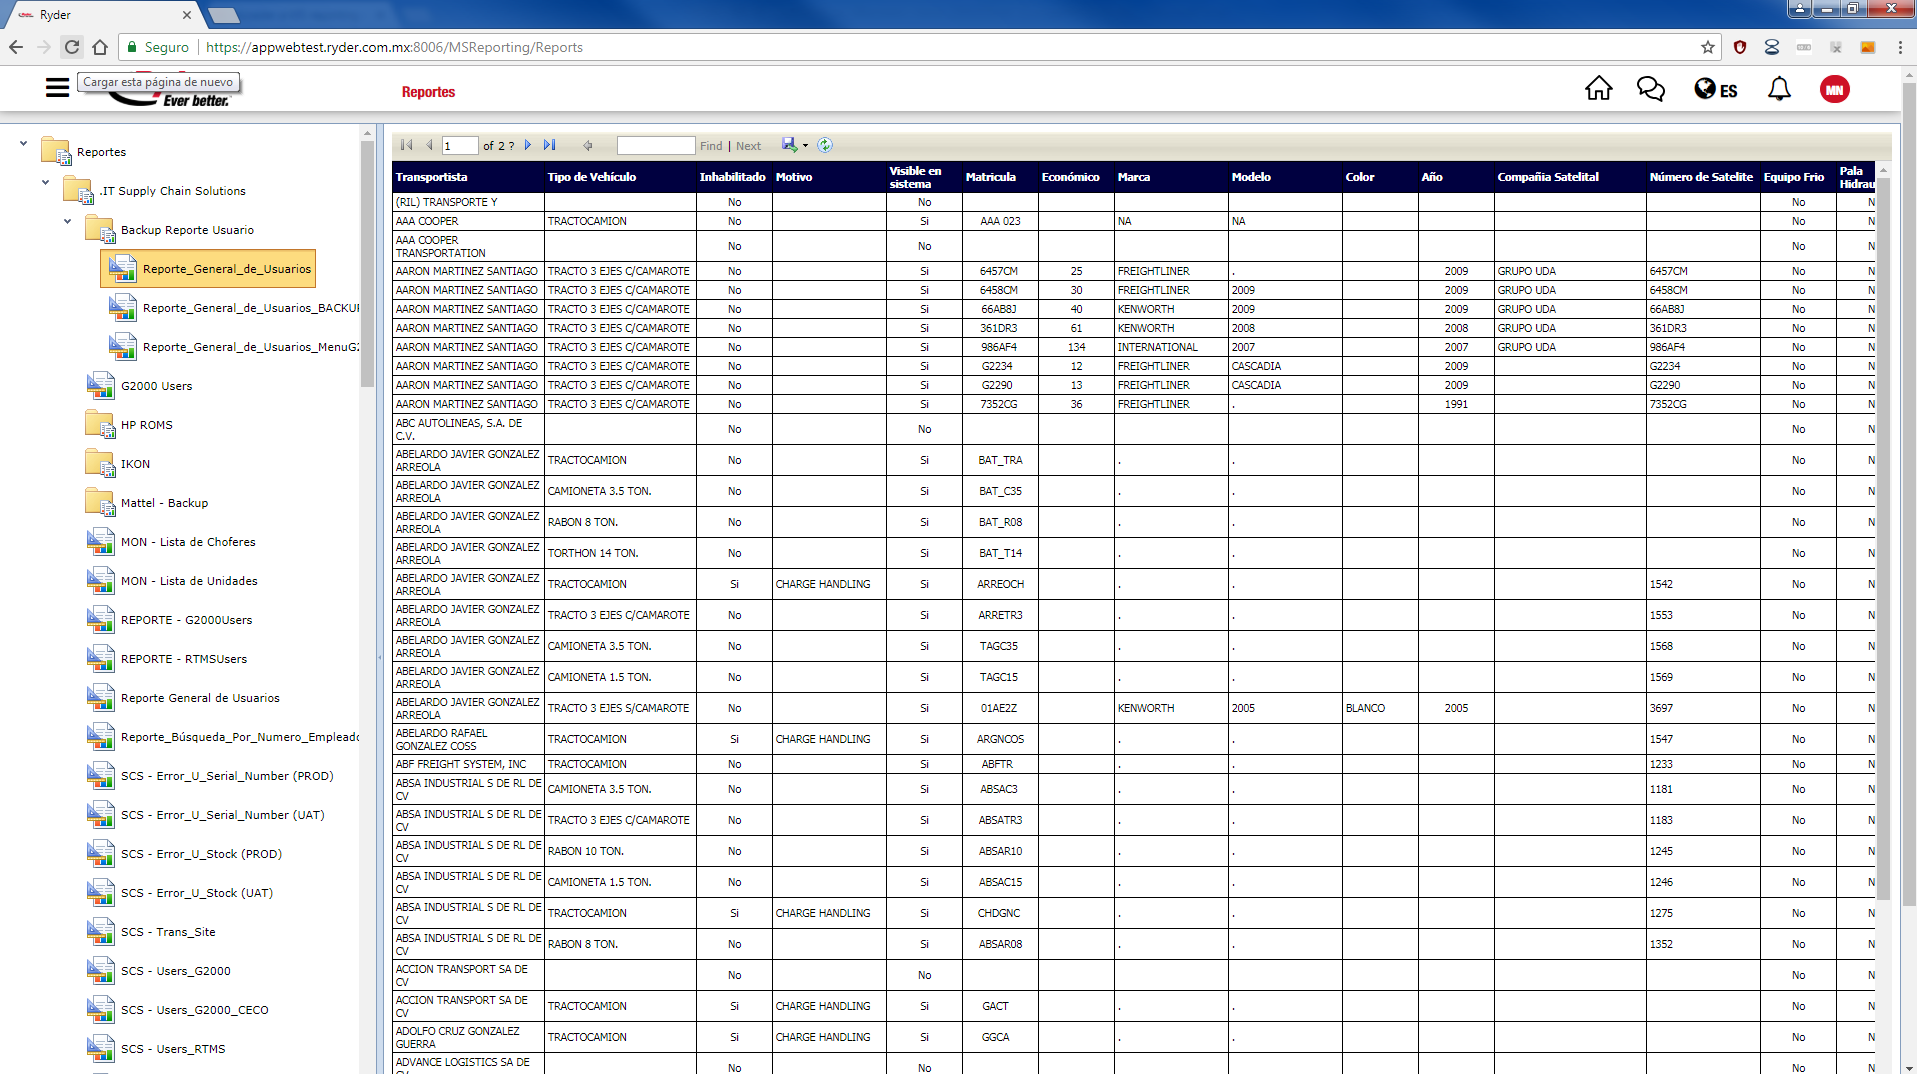The width and height of the screenshot is (1917, 1074).
Task: Open the notifications bell
Action: click(1779, 89)
